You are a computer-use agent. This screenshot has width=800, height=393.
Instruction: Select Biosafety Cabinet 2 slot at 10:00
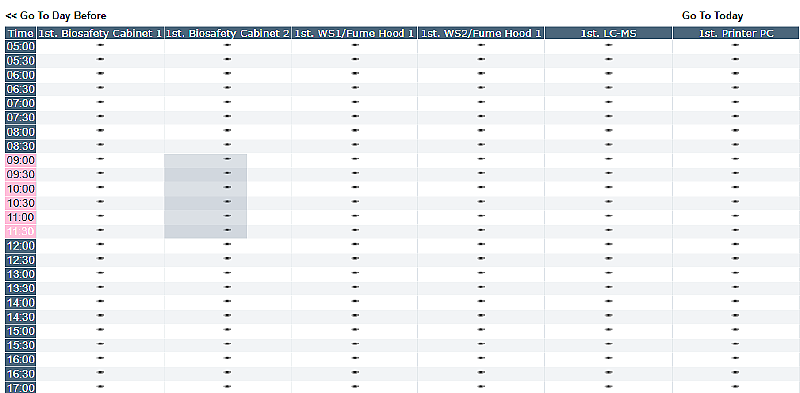[228, 187]
